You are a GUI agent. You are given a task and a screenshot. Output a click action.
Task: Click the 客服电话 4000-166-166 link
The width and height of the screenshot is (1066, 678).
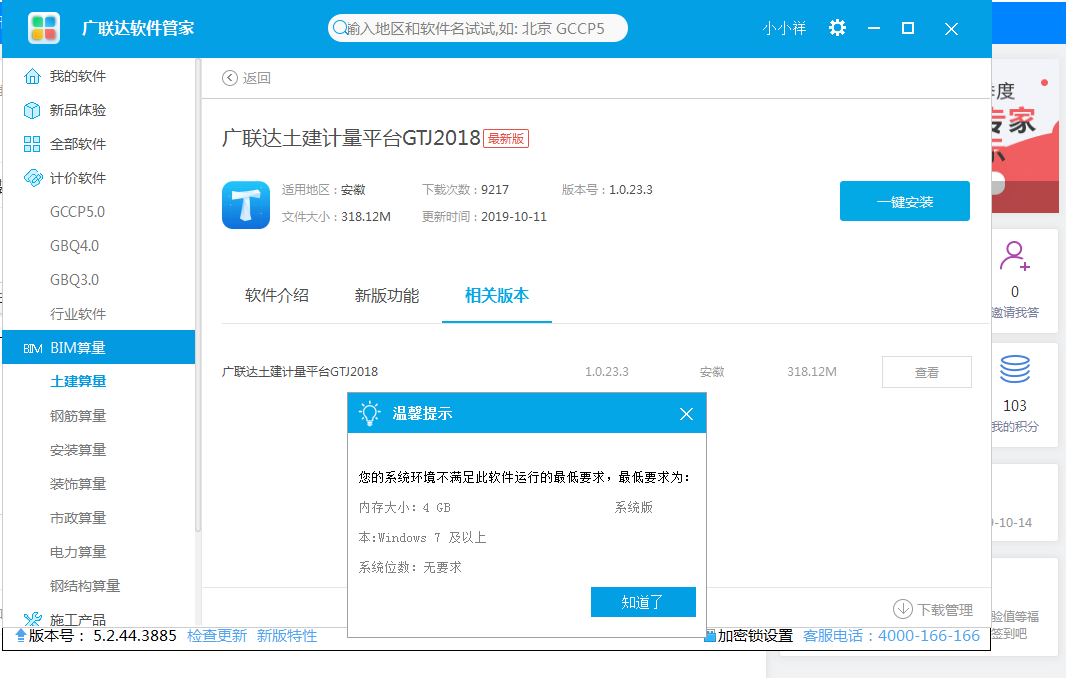(x=891, y=636)
